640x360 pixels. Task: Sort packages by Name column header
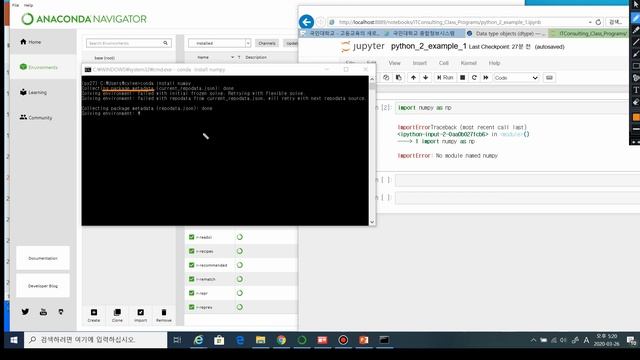203,57
